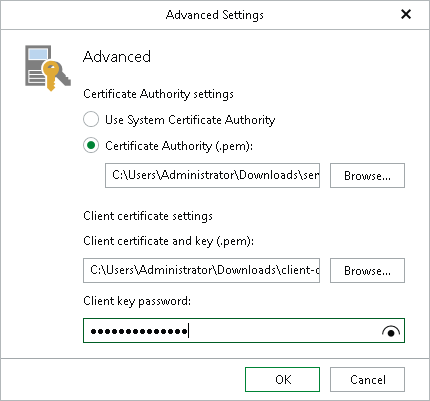
Task: Cancel the Advanced Settings dialog
Action: click(x=367, y=379)
